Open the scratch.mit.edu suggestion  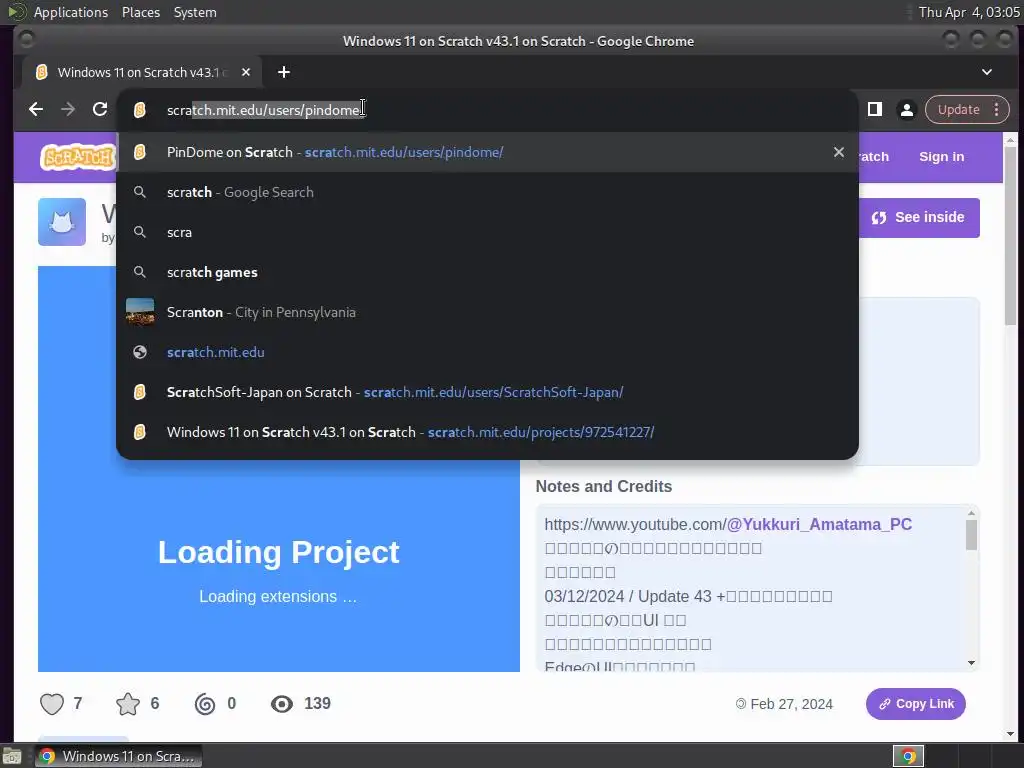(x=487, y=352)
